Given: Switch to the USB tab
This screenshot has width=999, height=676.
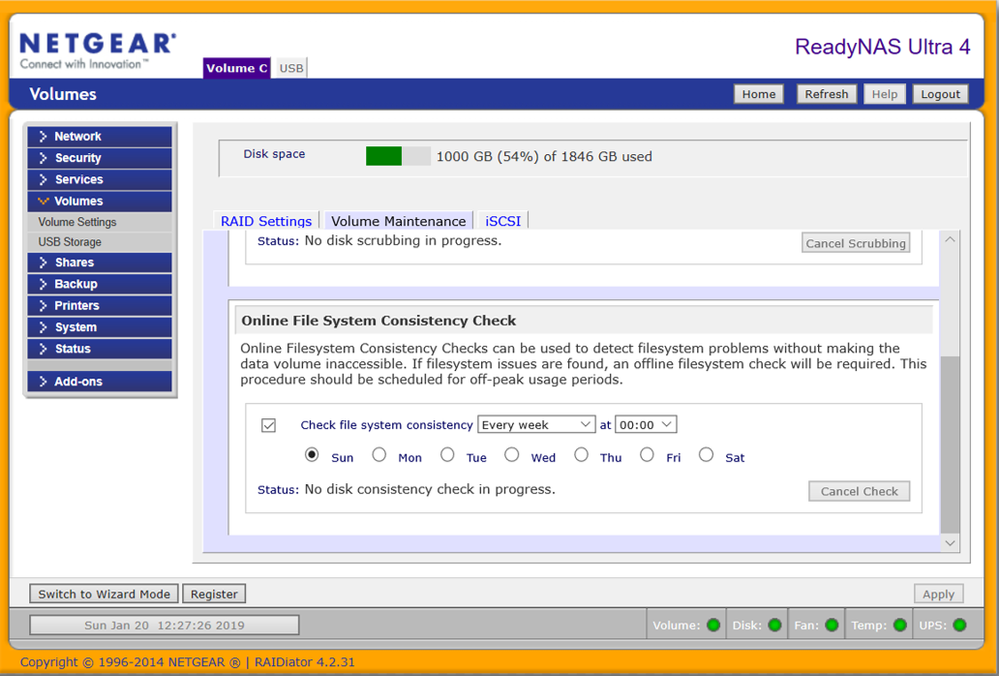Looking at the screenshot, I should 291,68.
